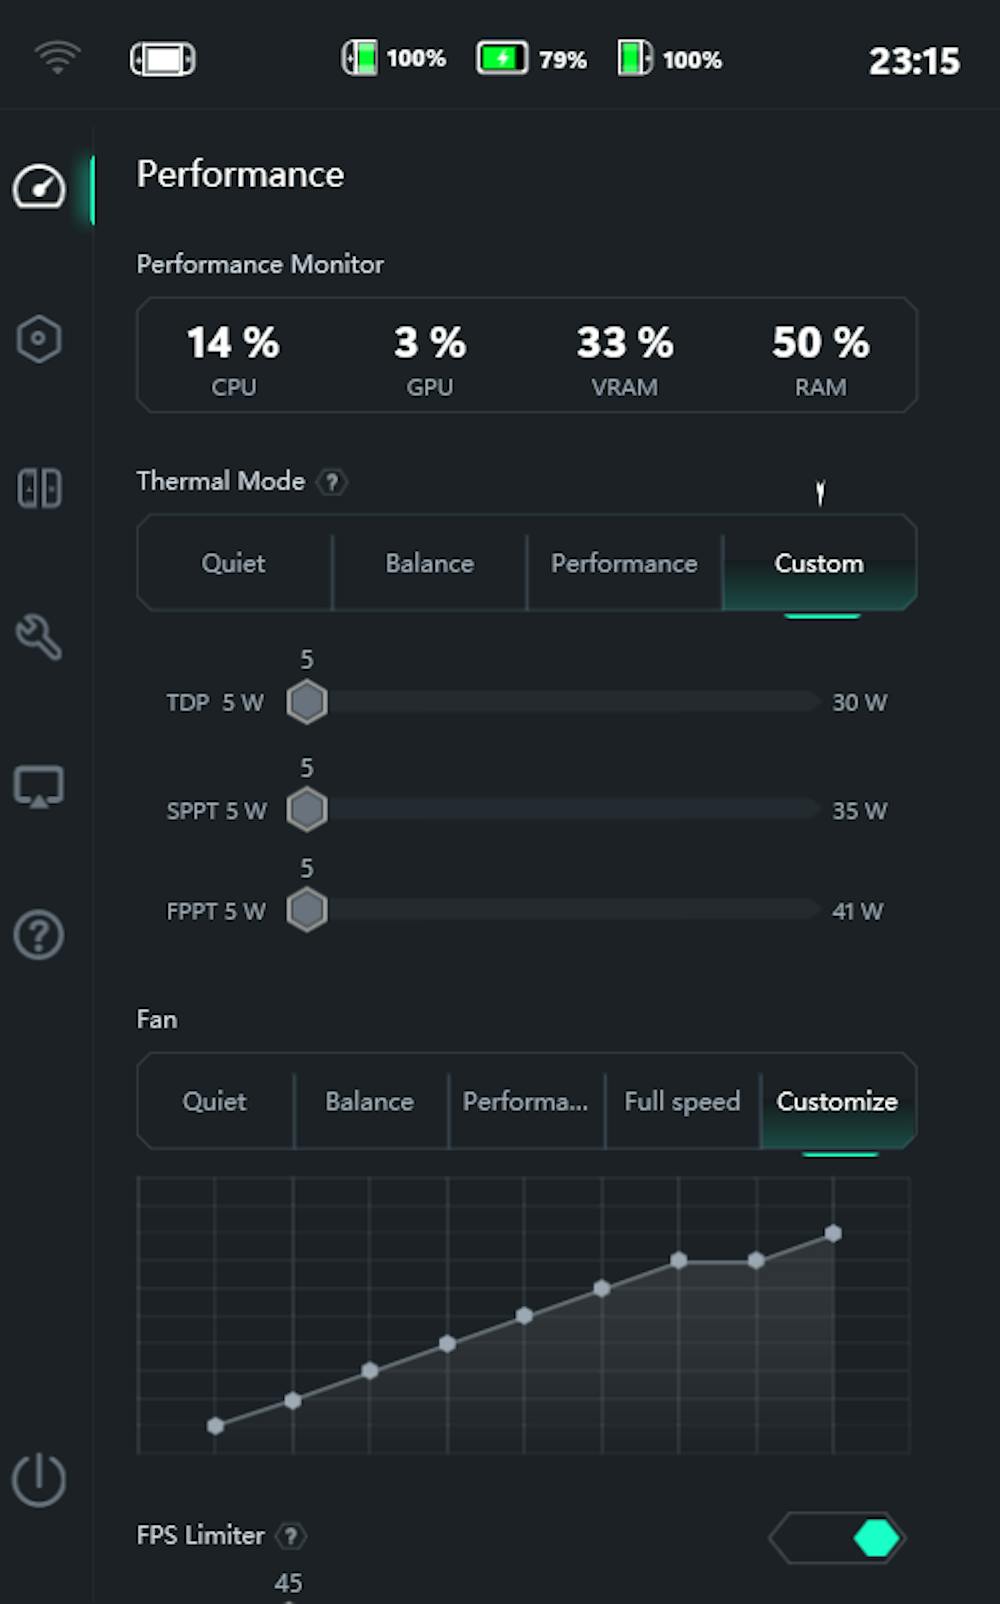Click the FPS Limiter help icon

click(291, 1536)
